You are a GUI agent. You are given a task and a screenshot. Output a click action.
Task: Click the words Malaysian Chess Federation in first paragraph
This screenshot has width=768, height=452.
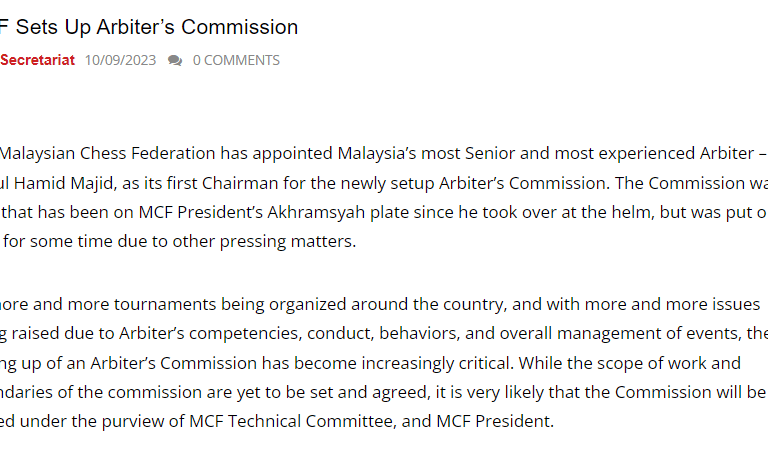(108, 153)
